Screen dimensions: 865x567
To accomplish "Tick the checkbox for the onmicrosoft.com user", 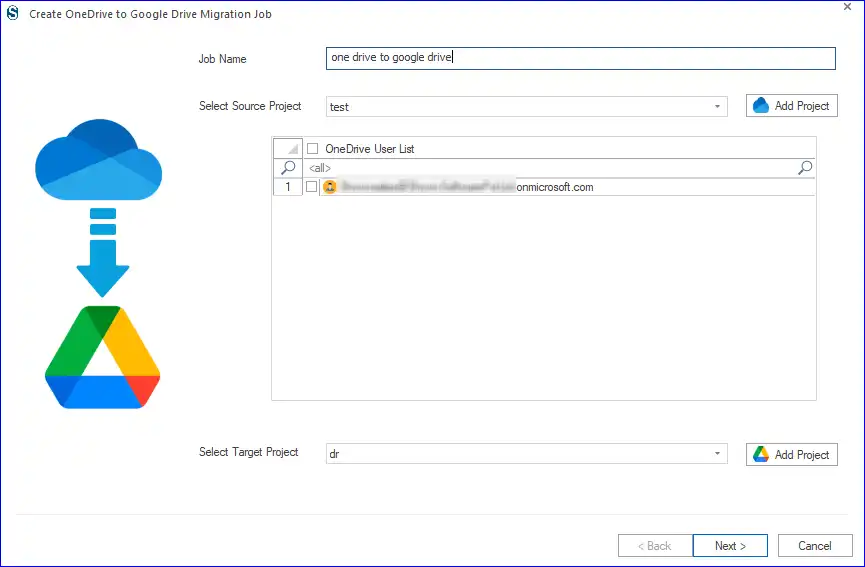I will coord(312,186).
